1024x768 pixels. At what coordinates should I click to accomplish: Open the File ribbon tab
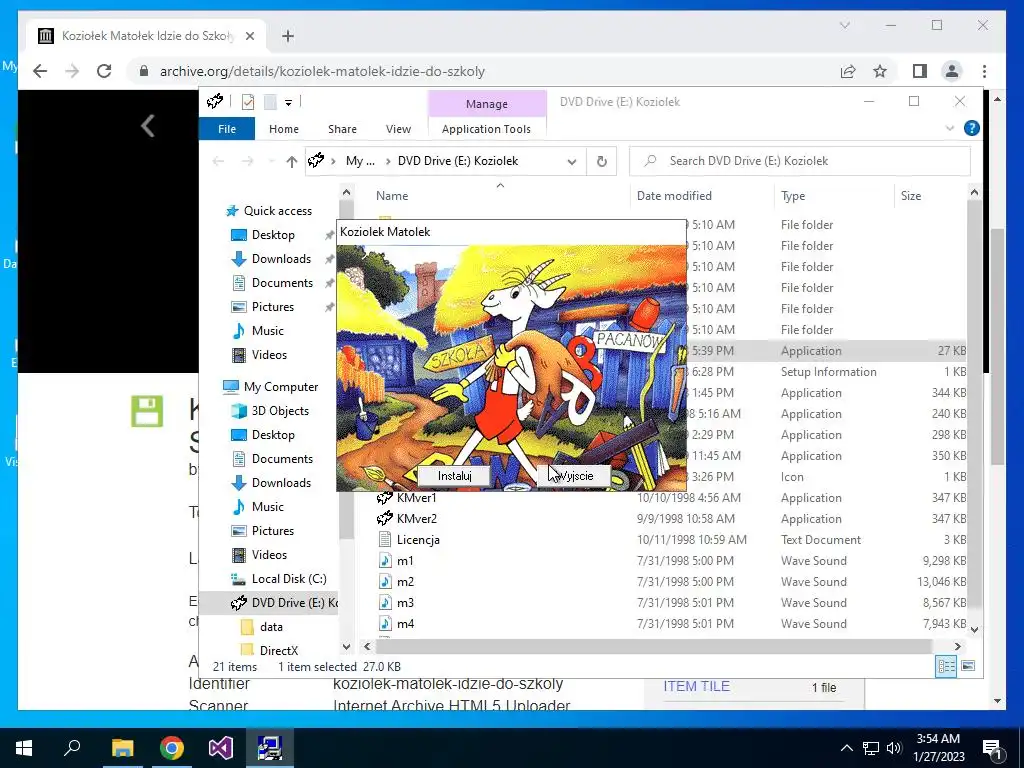227,129
